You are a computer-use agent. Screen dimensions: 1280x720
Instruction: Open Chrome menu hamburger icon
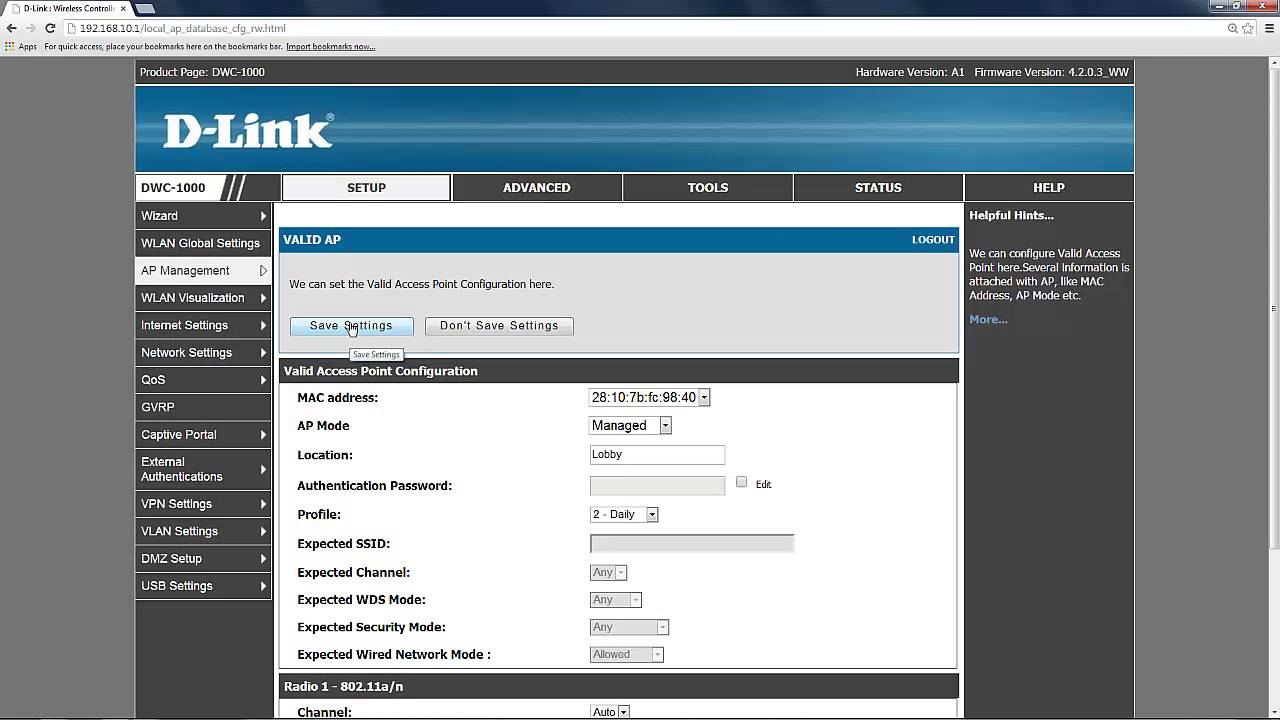[1268, 28]
